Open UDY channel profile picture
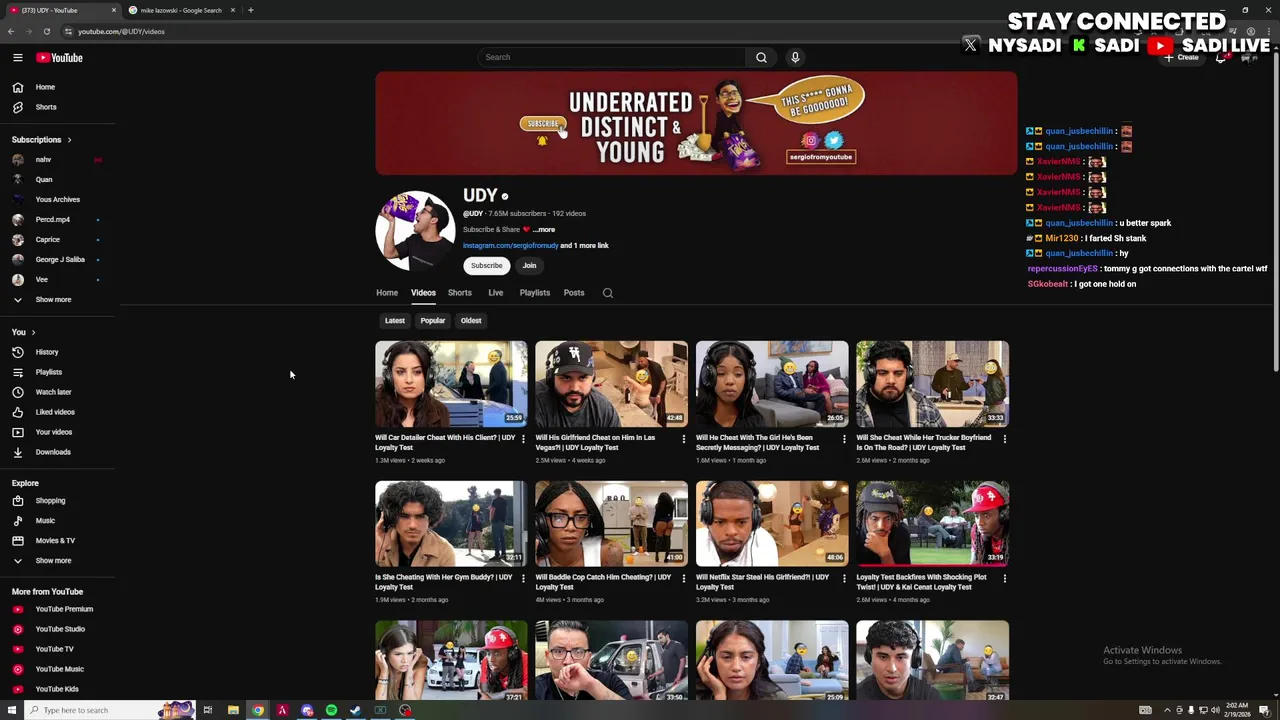This screenshot has height=720, width=1280. tap(415, 231)
